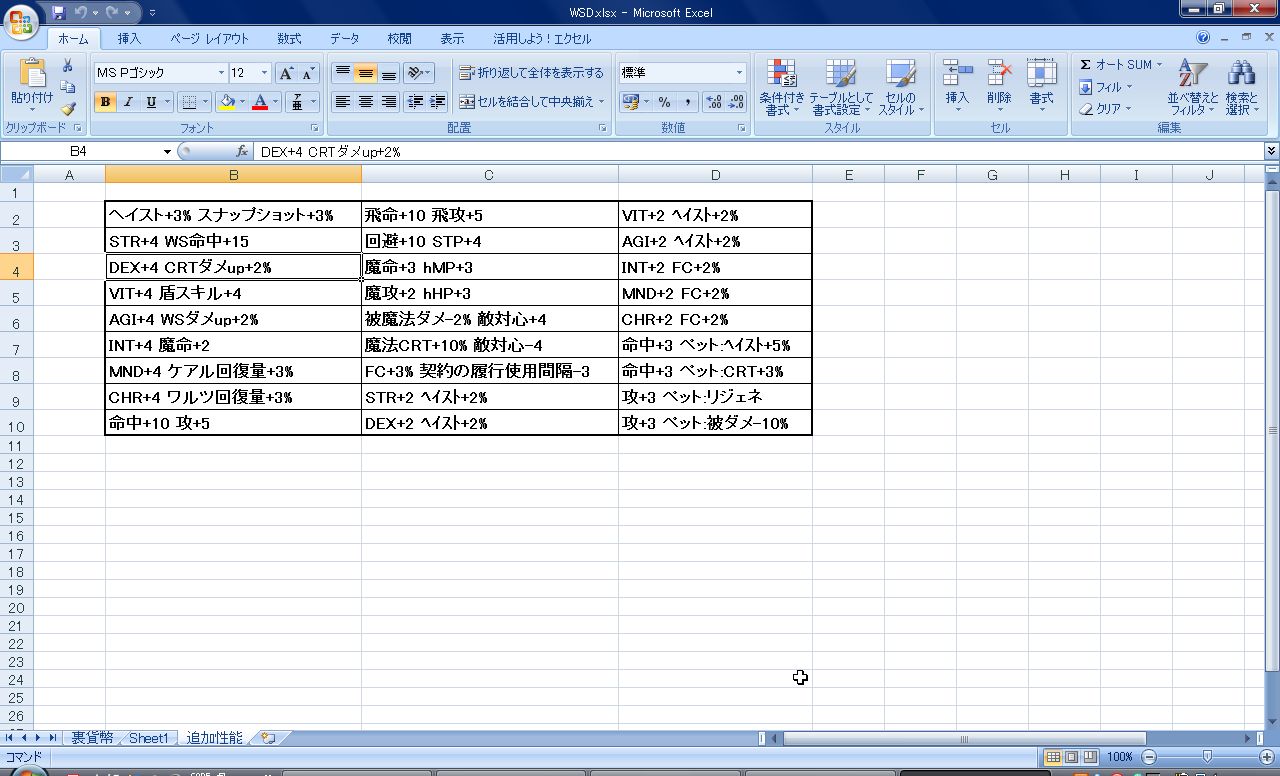The image size is (1280, 776).
Task: Switch to the ページ レイアウト tab
Action: (209, 39)
